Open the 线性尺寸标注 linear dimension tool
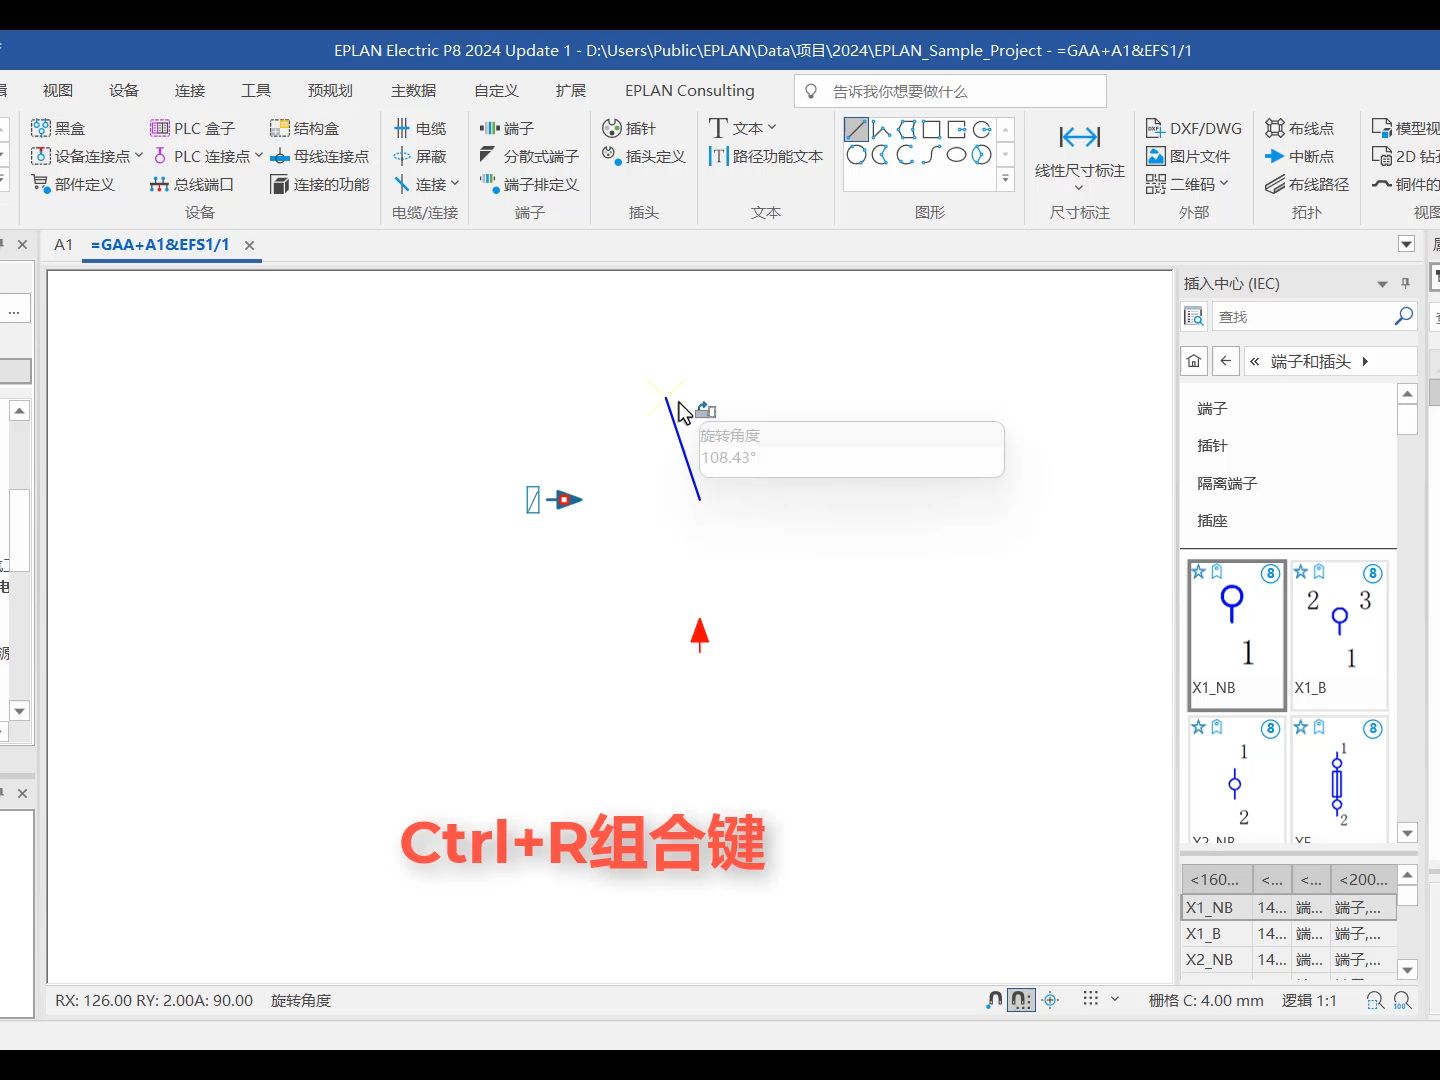The height and width of the screenshot is (1080, 1440). click(x=1078, y=155)
